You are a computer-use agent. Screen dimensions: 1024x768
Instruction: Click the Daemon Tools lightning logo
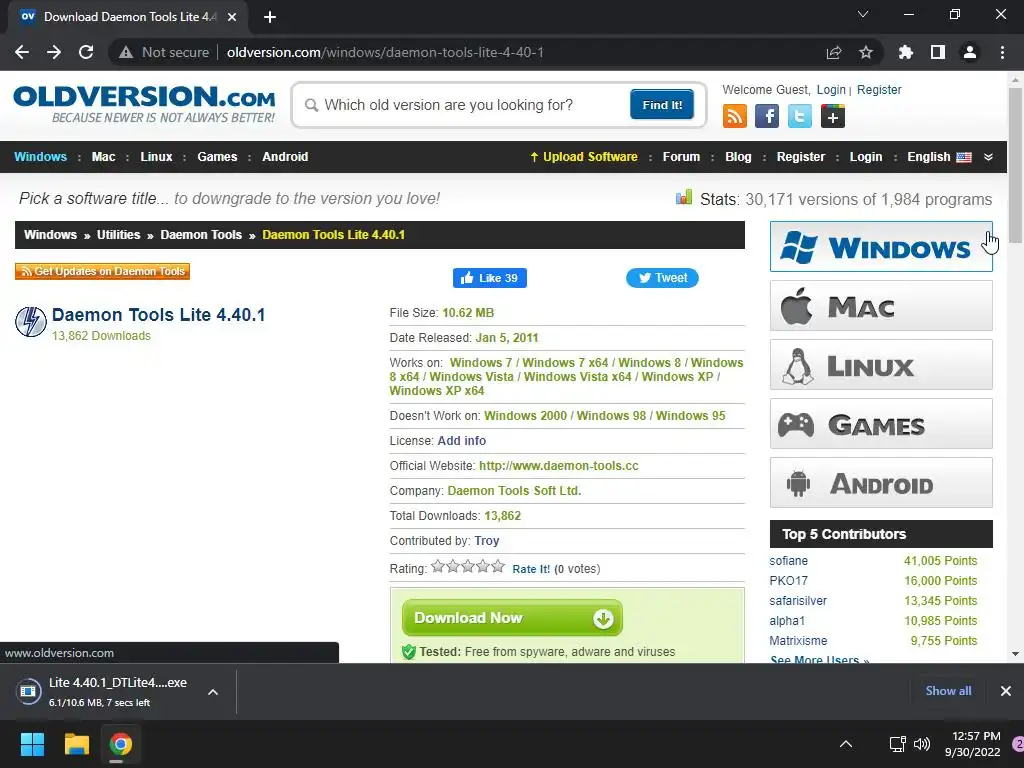pos(31,321)
